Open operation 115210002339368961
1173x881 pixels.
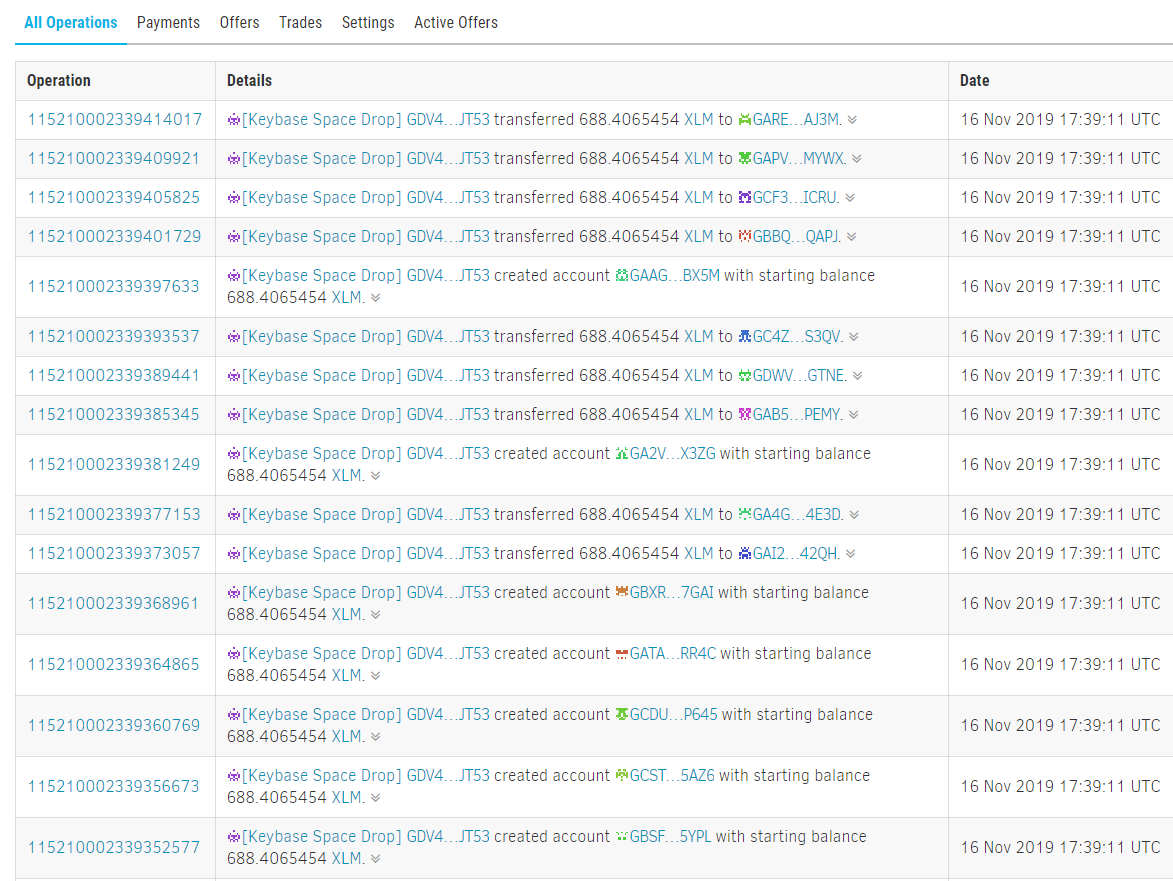tap(114, 604)
